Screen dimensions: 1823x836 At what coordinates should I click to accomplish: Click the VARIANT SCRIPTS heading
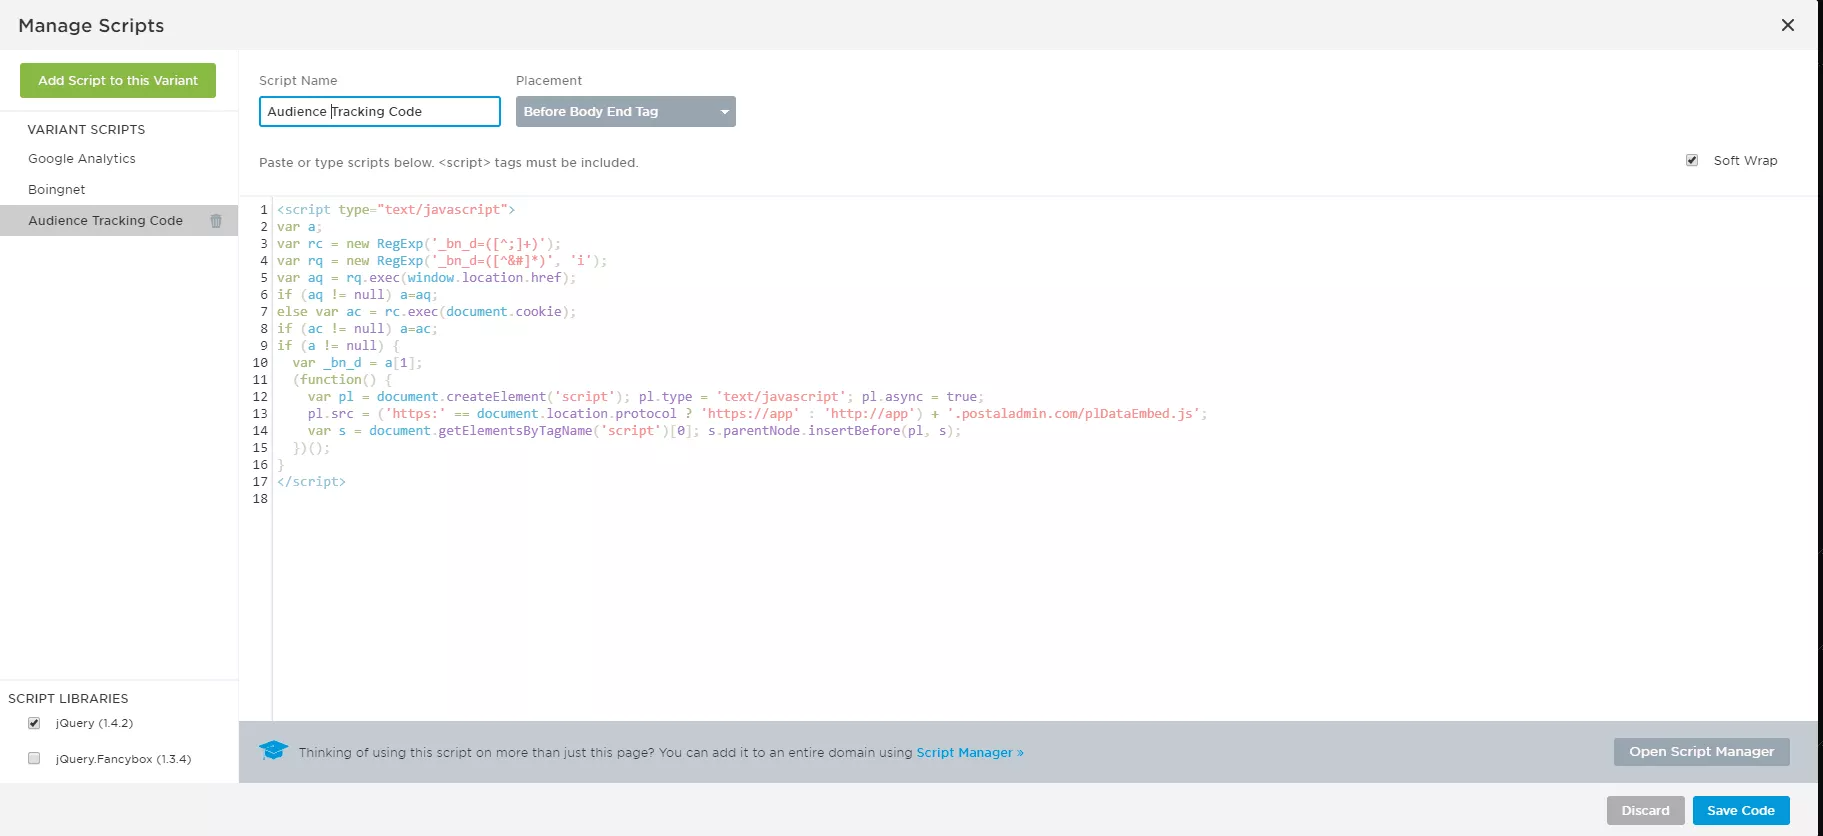click(86, 130)
